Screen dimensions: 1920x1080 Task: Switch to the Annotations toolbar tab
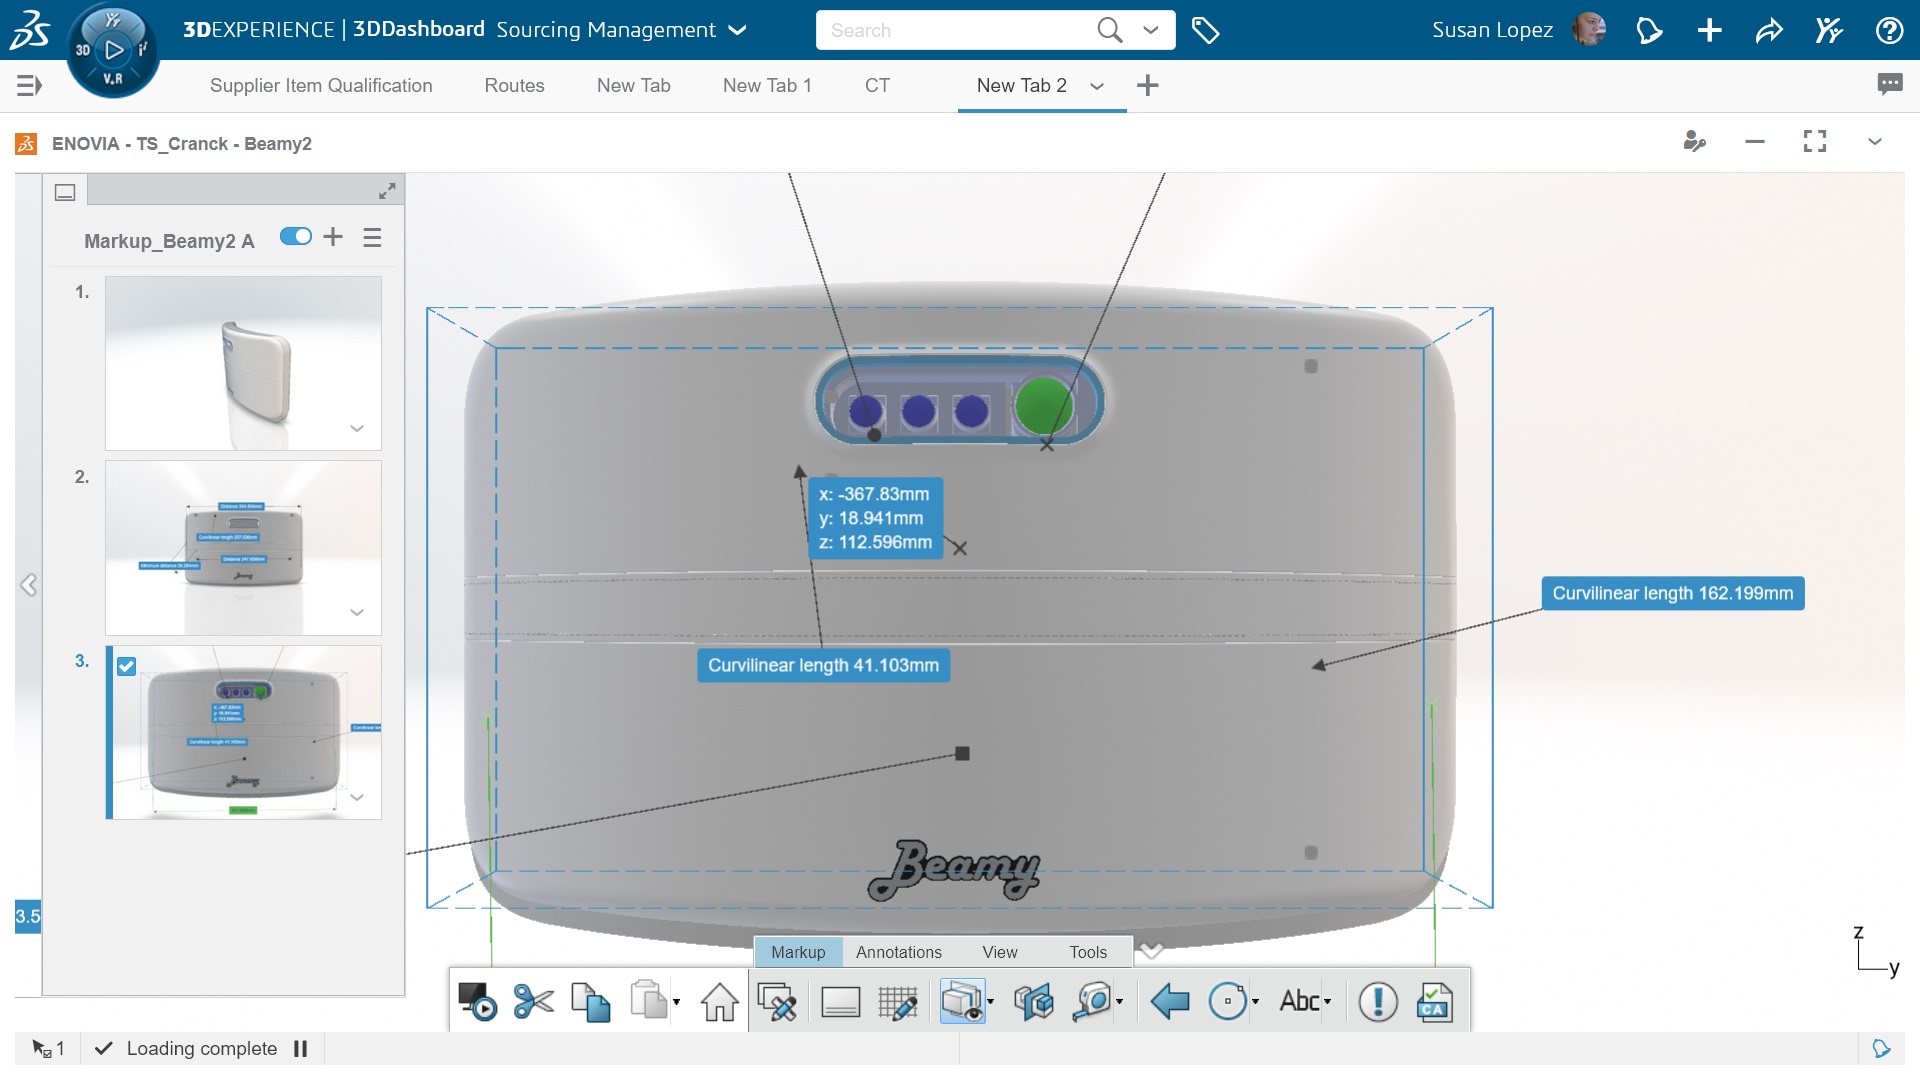pyautogui.click(x=898, y=952)
